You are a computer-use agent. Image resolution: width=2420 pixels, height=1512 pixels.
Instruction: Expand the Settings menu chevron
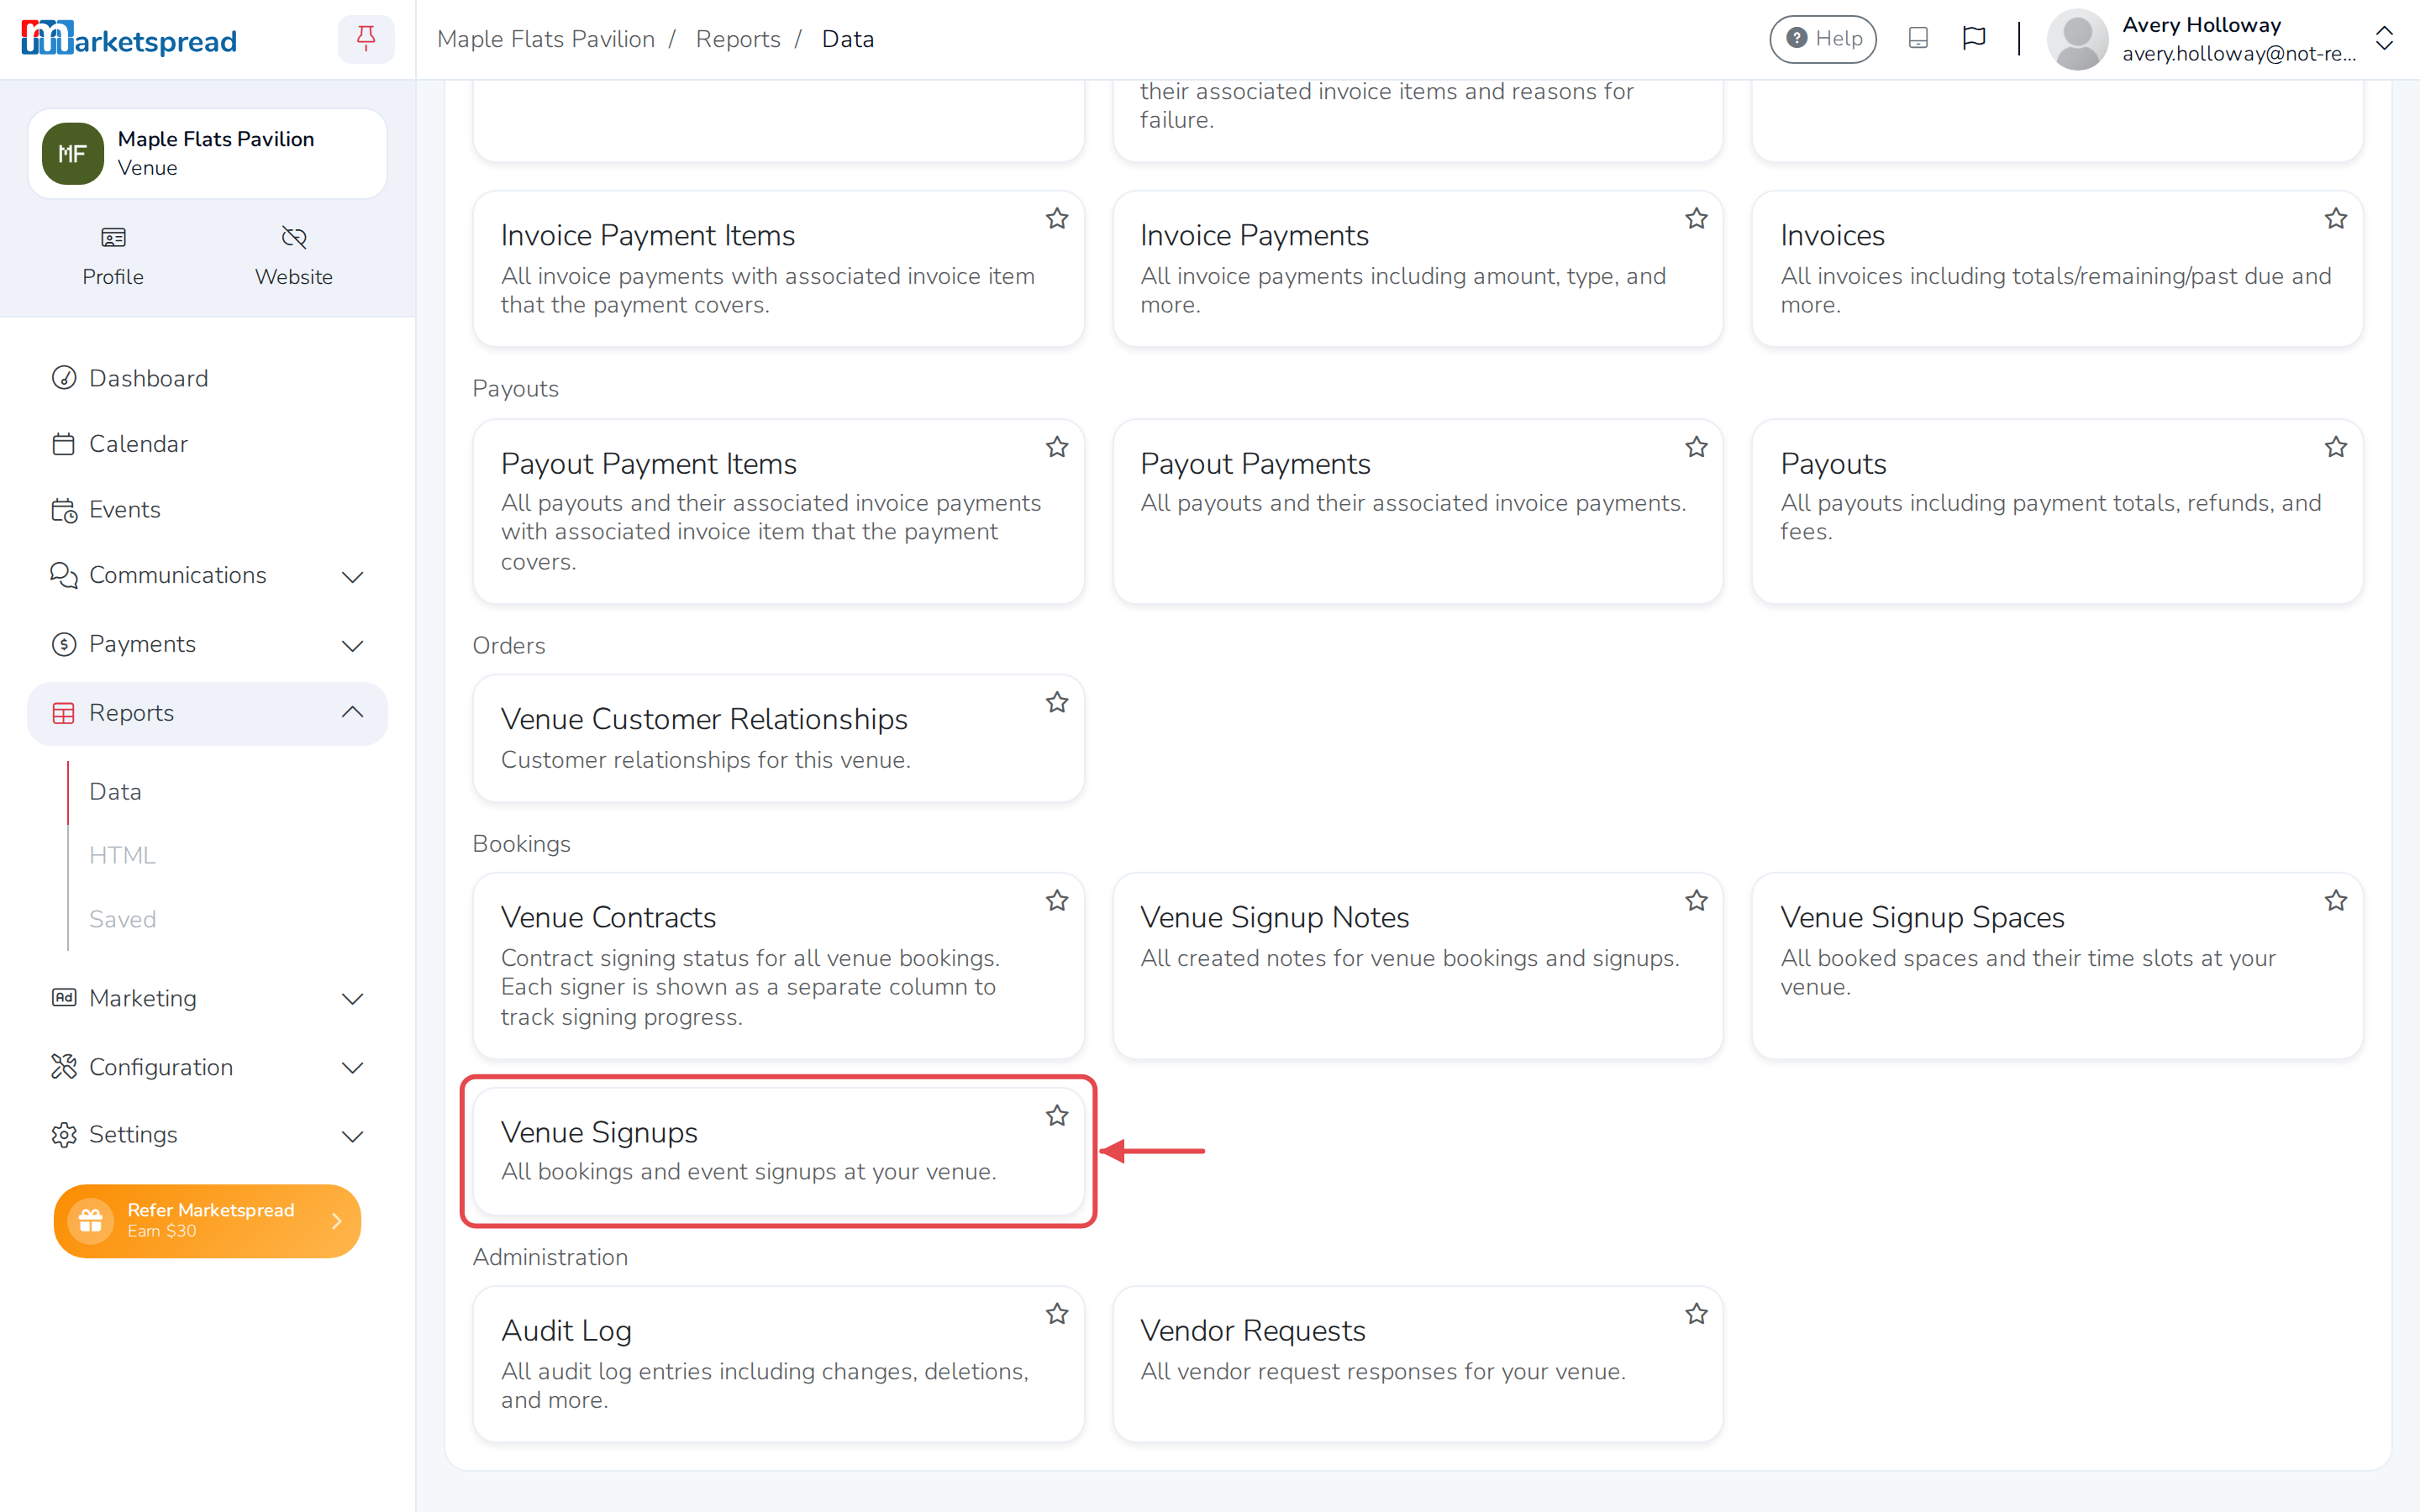[x=352, y=1136]
